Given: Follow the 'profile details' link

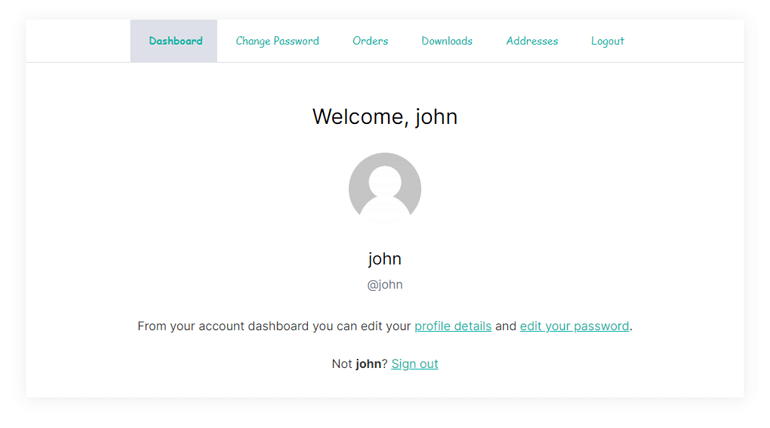Looking at the screenshot, I should (453, 326).
